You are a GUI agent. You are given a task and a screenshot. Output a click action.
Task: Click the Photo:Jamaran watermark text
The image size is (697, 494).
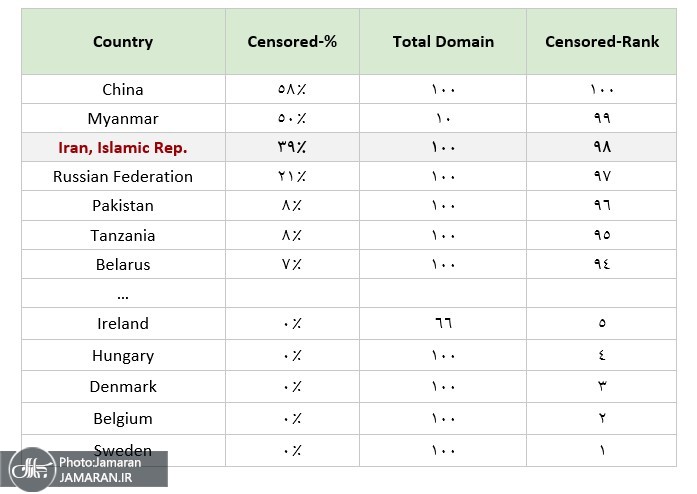99,462
